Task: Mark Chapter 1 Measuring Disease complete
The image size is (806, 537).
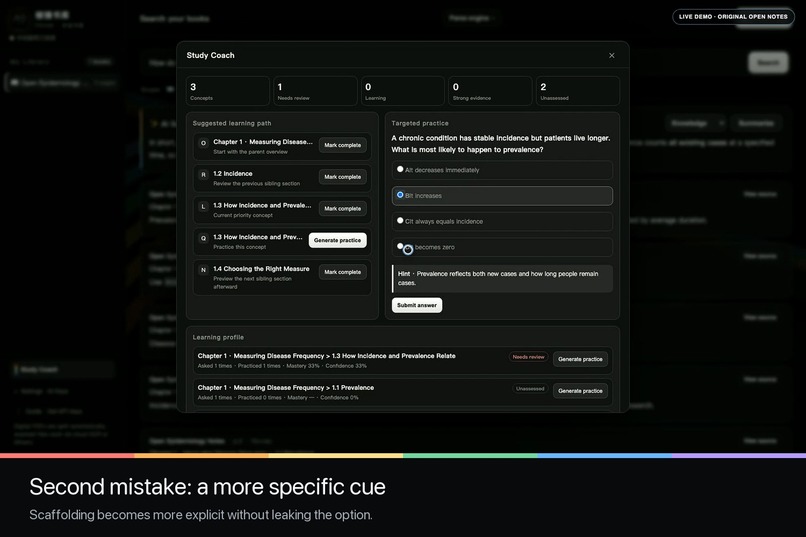Action: [342, 145]
